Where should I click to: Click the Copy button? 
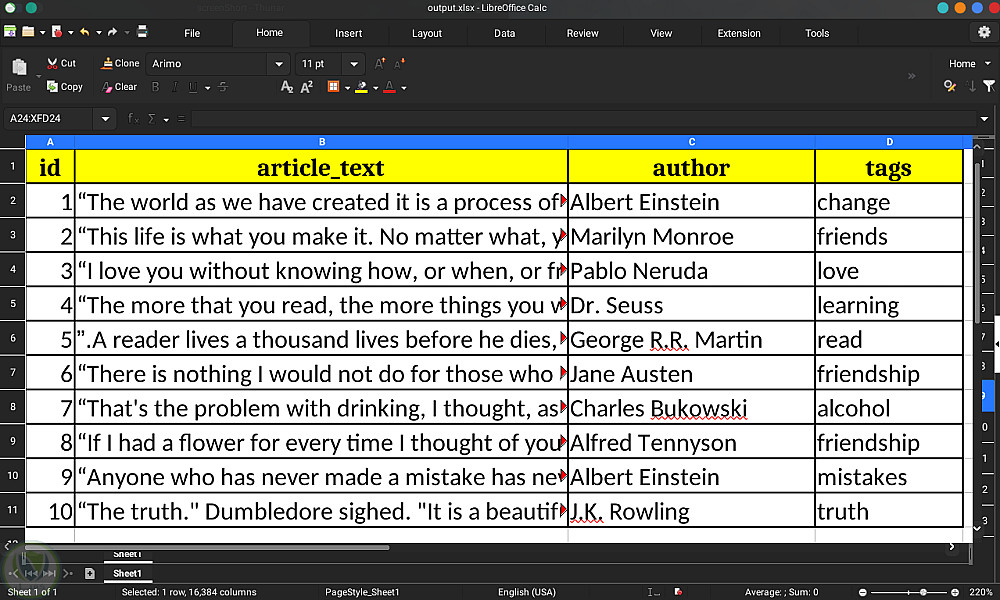(64, 87)
